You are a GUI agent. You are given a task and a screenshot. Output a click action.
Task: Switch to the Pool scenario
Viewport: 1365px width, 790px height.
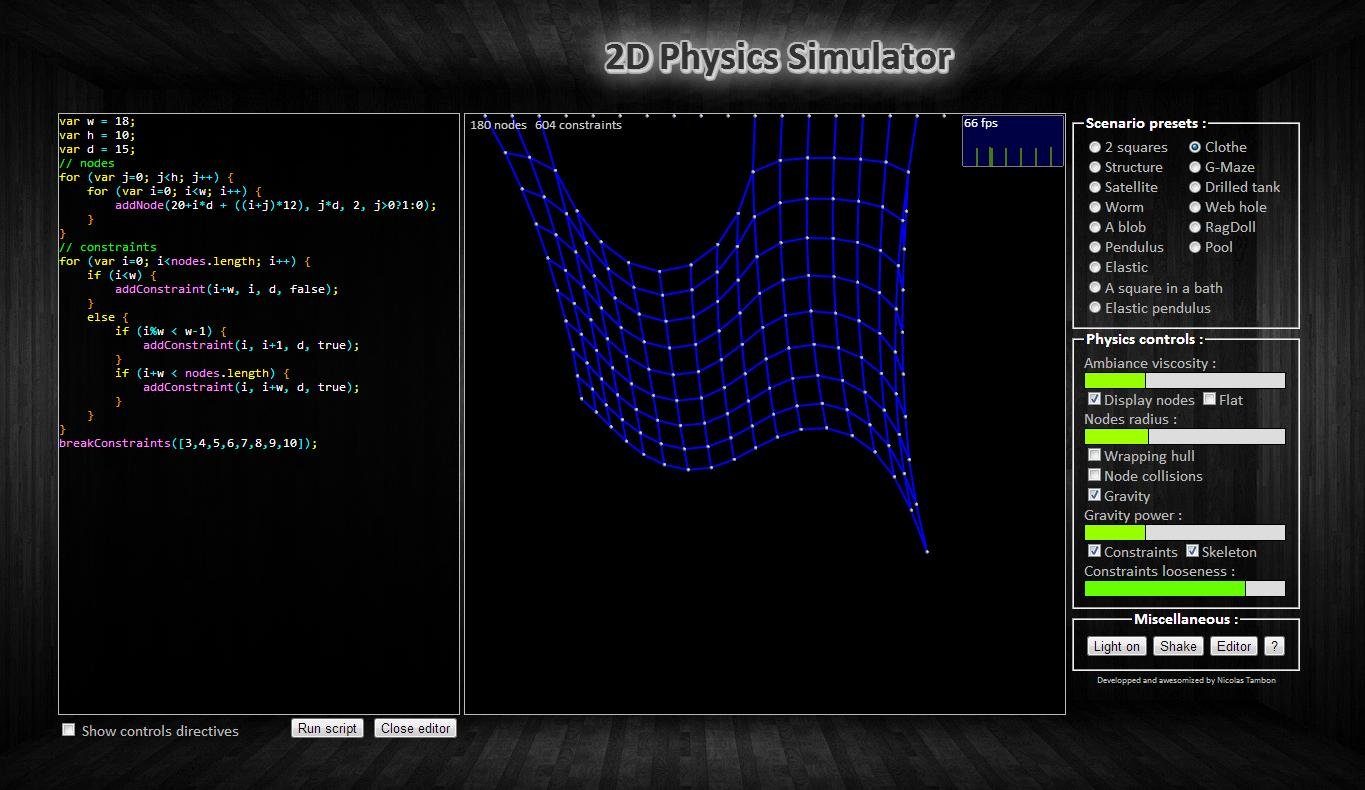1195,247
